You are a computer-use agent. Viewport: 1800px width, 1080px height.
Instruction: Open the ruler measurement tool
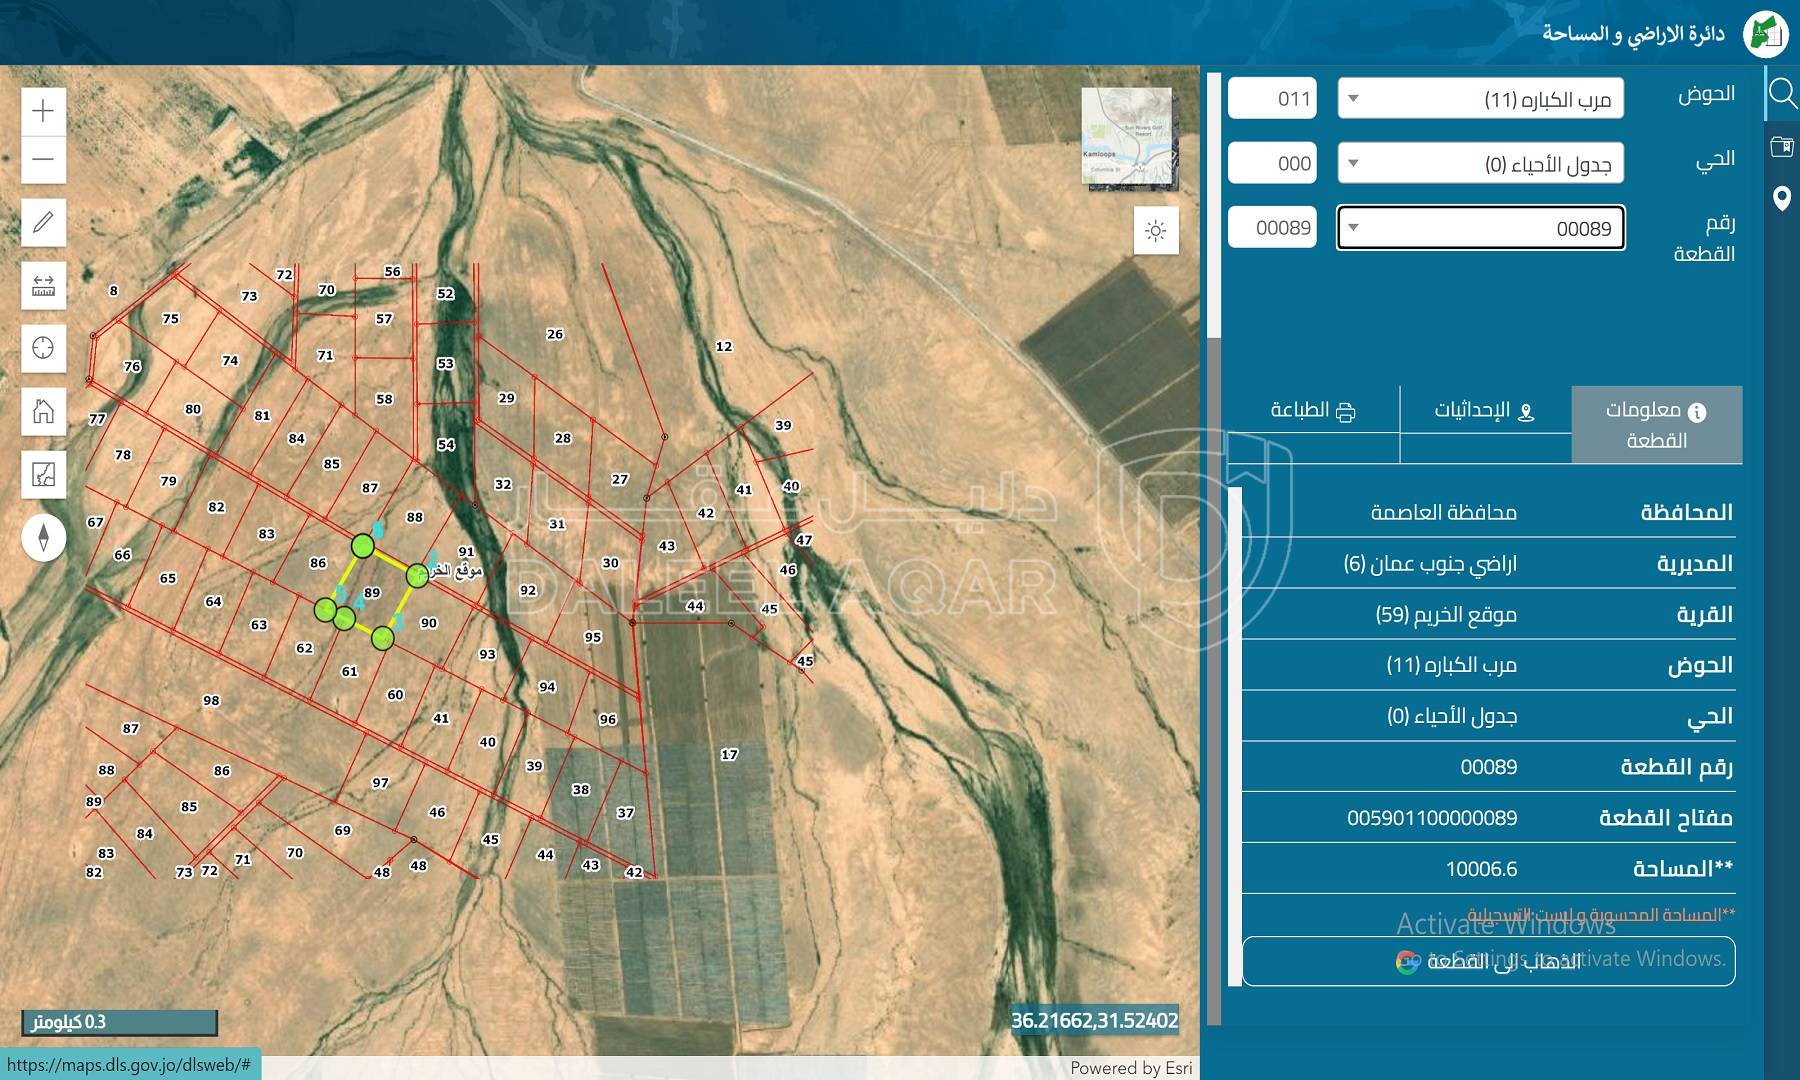pos(43,287)
